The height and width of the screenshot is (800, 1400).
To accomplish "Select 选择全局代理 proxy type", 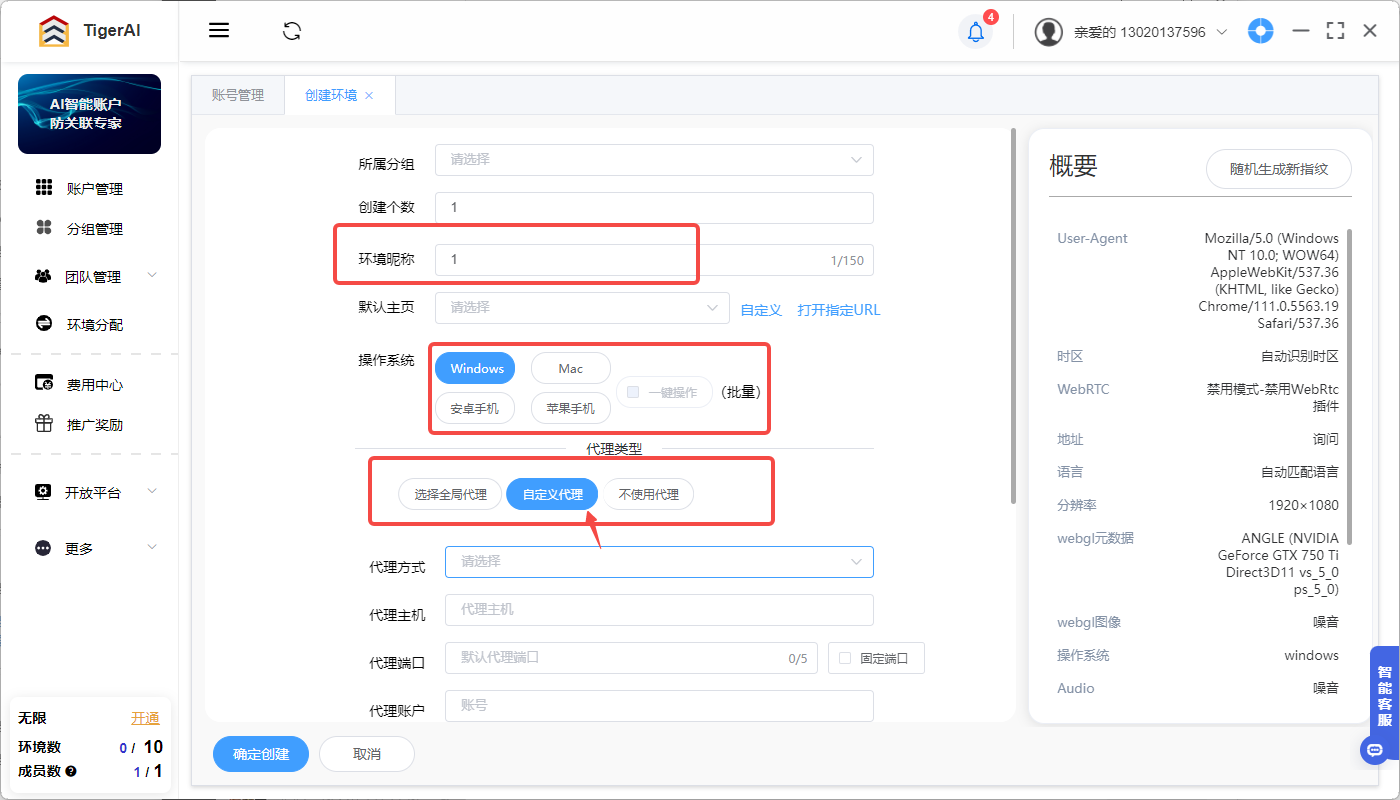I will click(x=450, y=494).
